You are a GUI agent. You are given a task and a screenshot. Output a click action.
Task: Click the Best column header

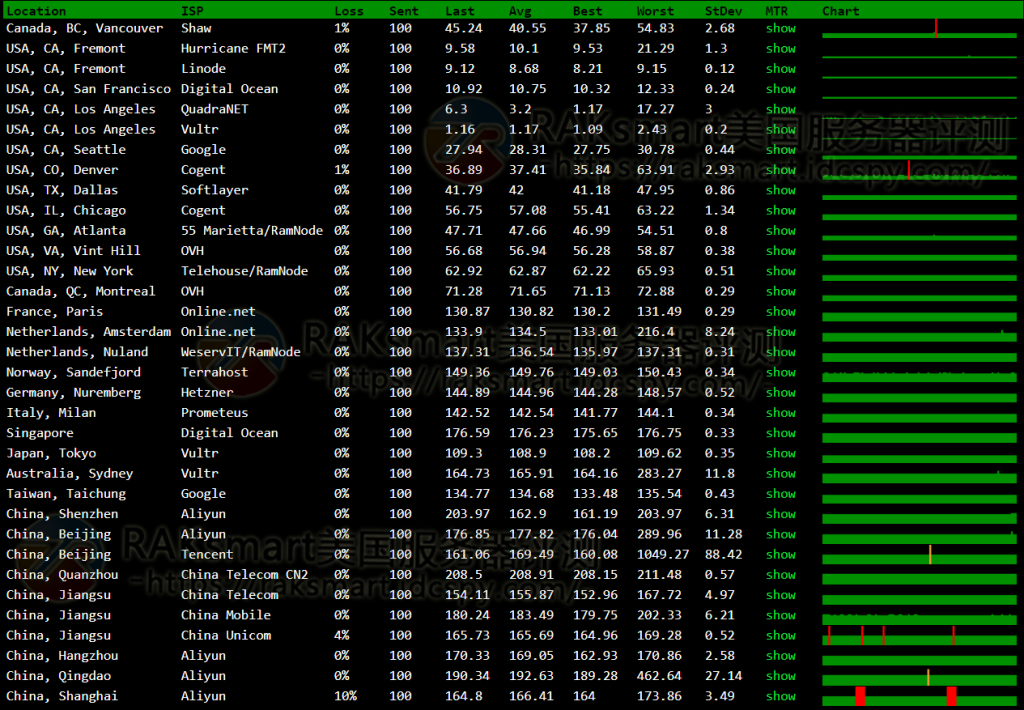tap(588, 11)
